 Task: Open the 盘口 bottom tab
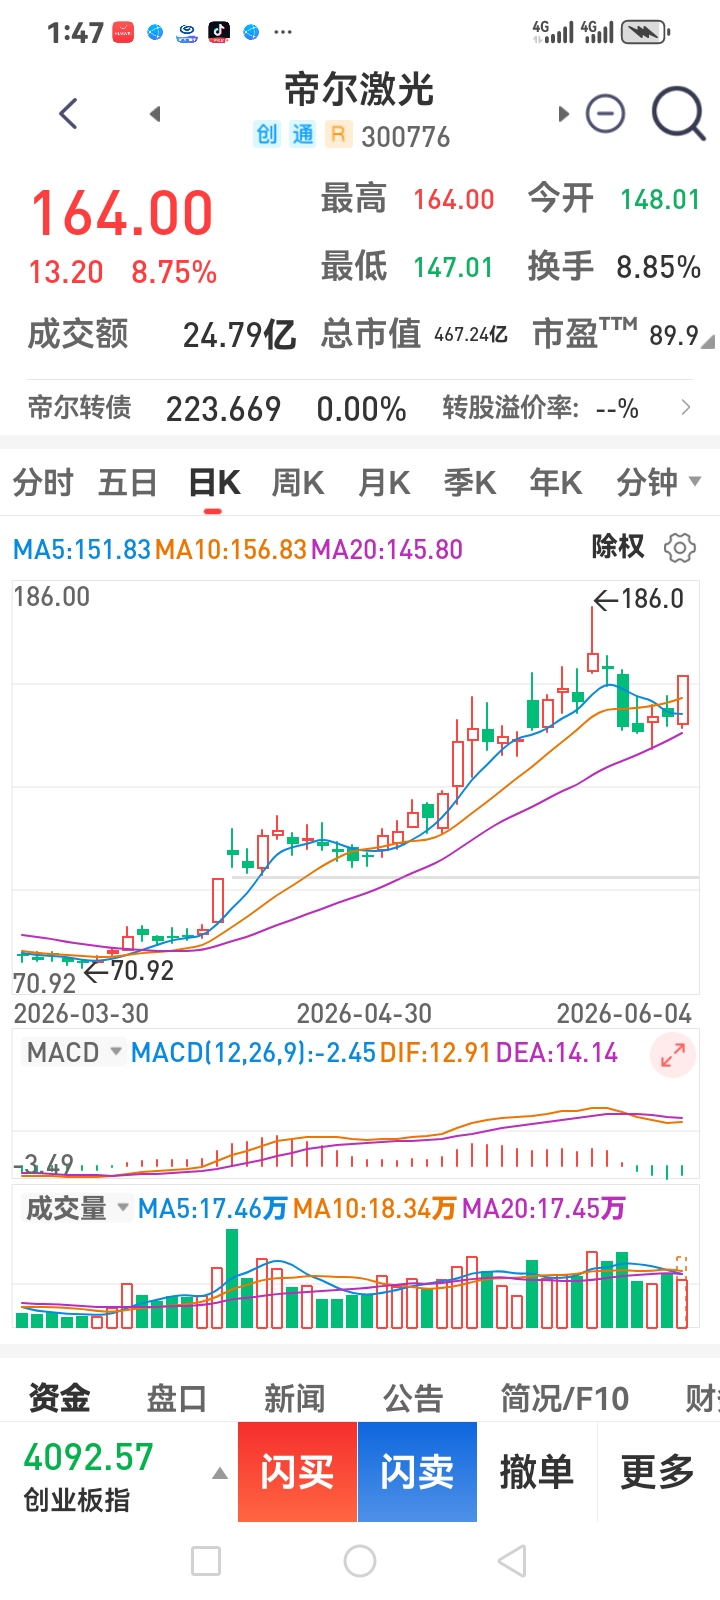(x=177, y=1397)
